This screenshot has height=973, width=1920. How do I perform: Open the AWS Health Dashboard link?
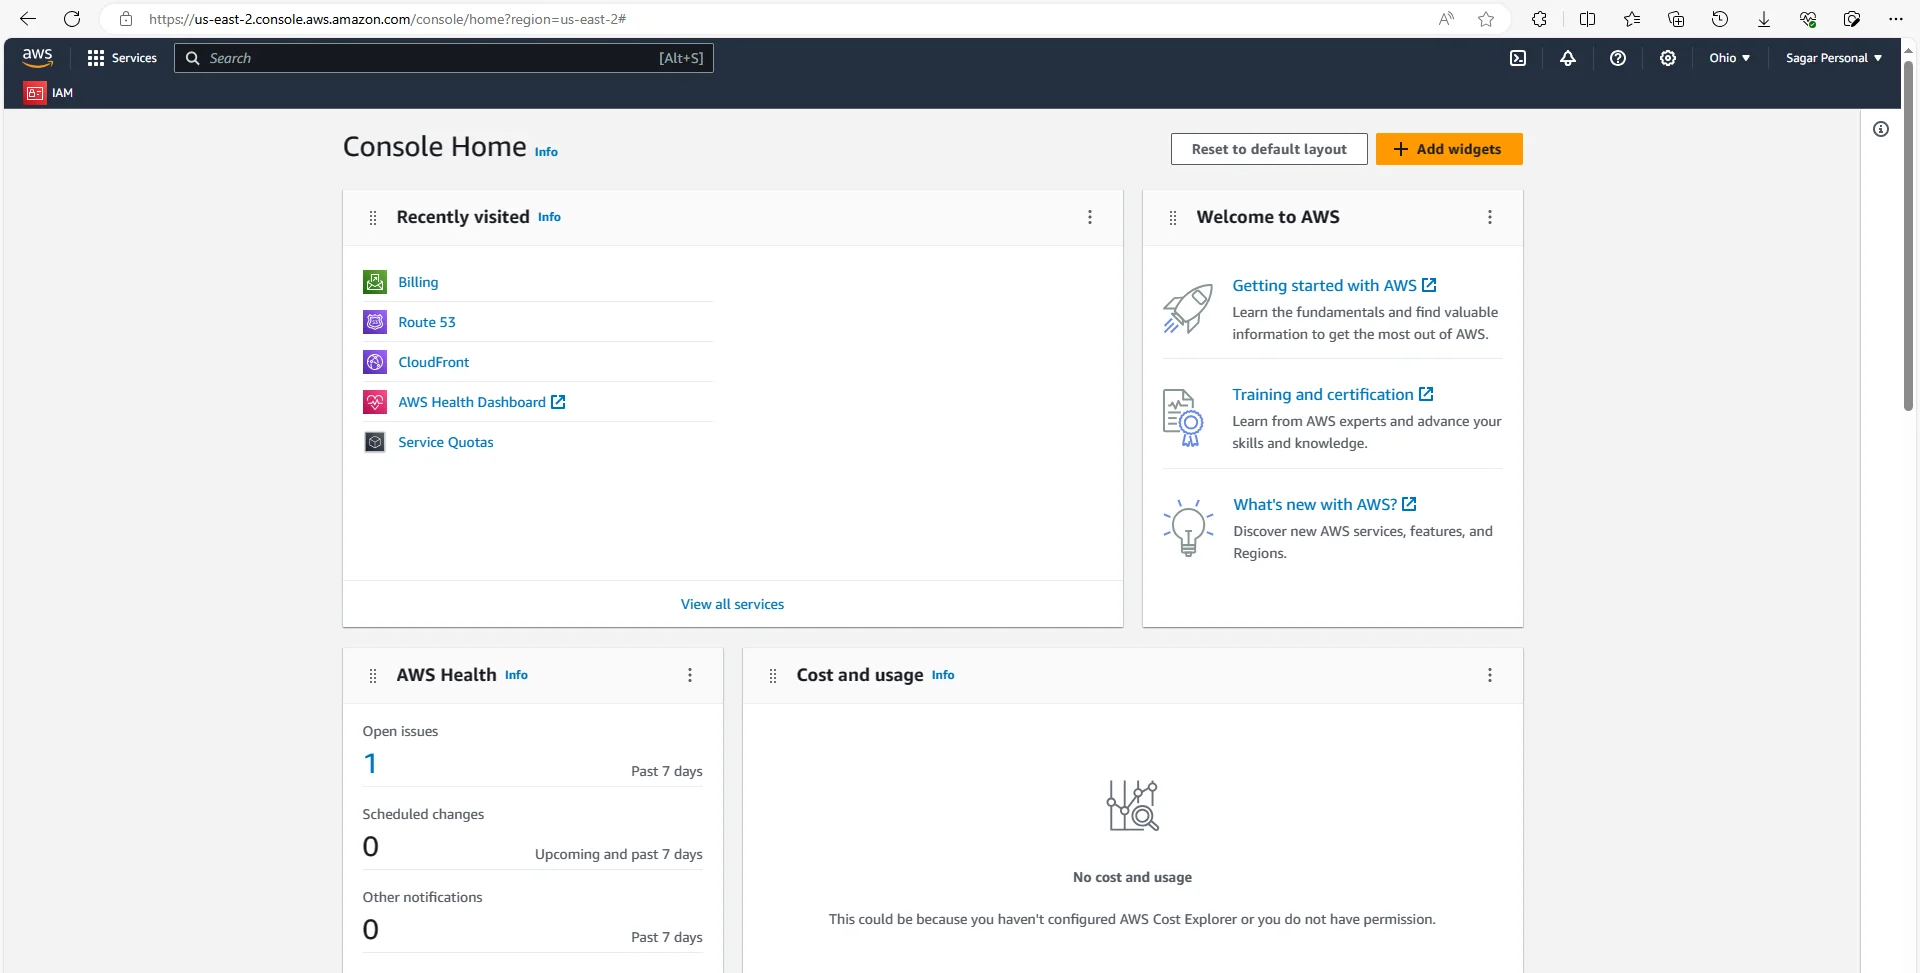pos(482,402)
